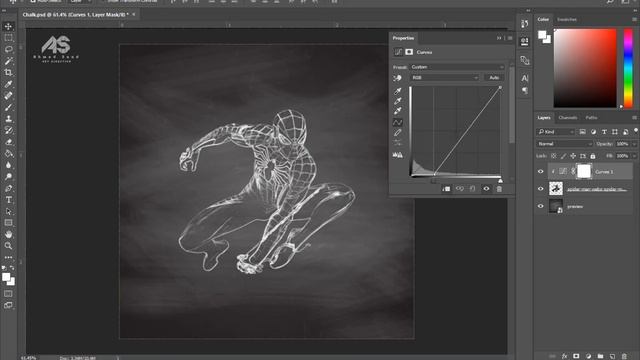
Task: Change screen mode at toolbar bottom
Action: point(8,305)
